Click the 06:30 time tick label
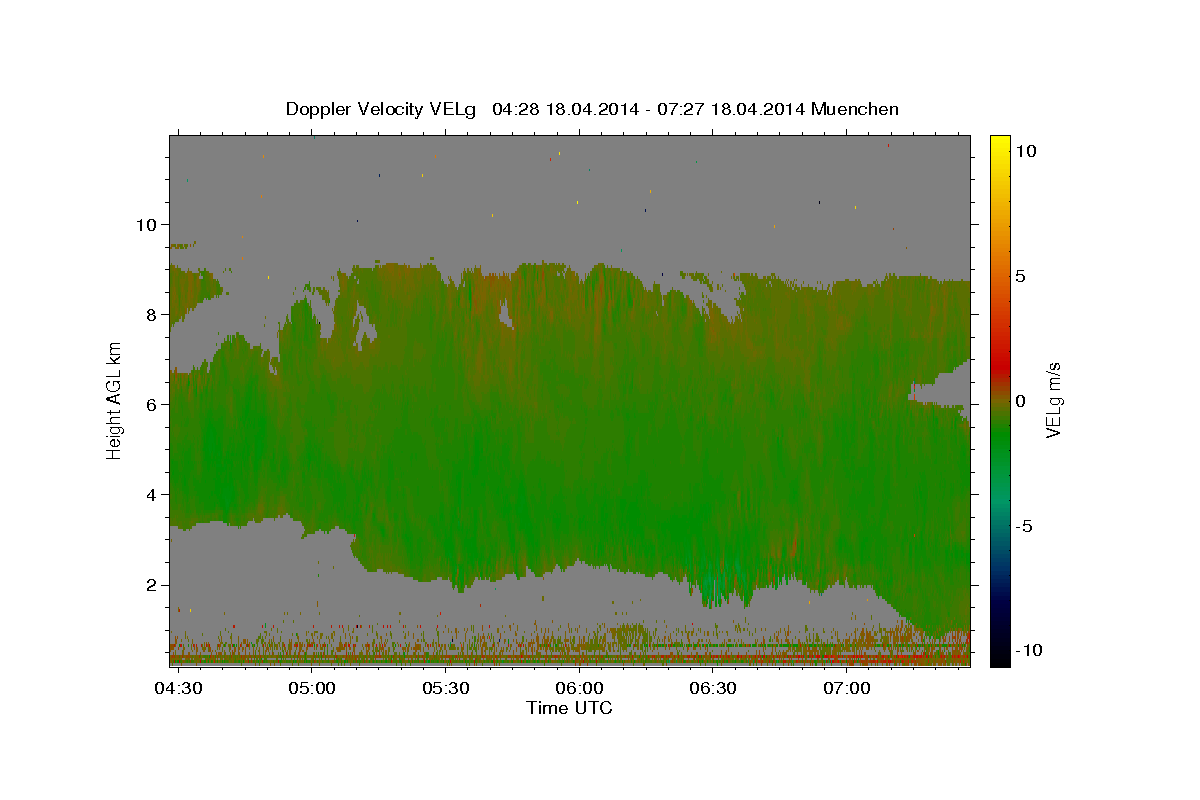Viewport: 1200px width, 800px height. click(x=713, y=689)
